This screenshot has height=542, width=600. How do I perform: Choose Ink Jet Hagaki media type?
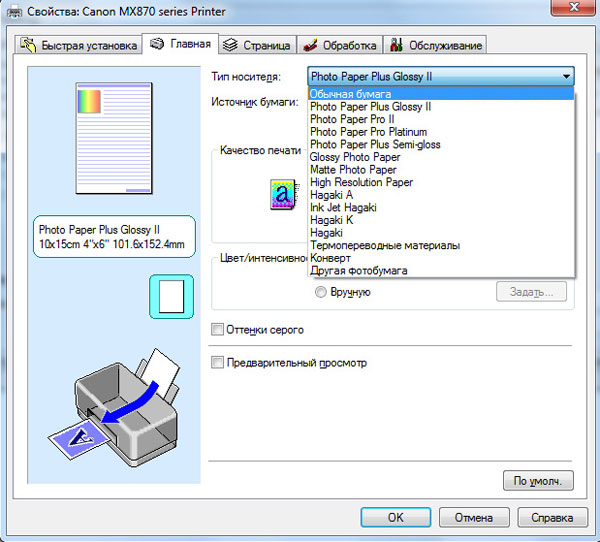tap(441, 207)
